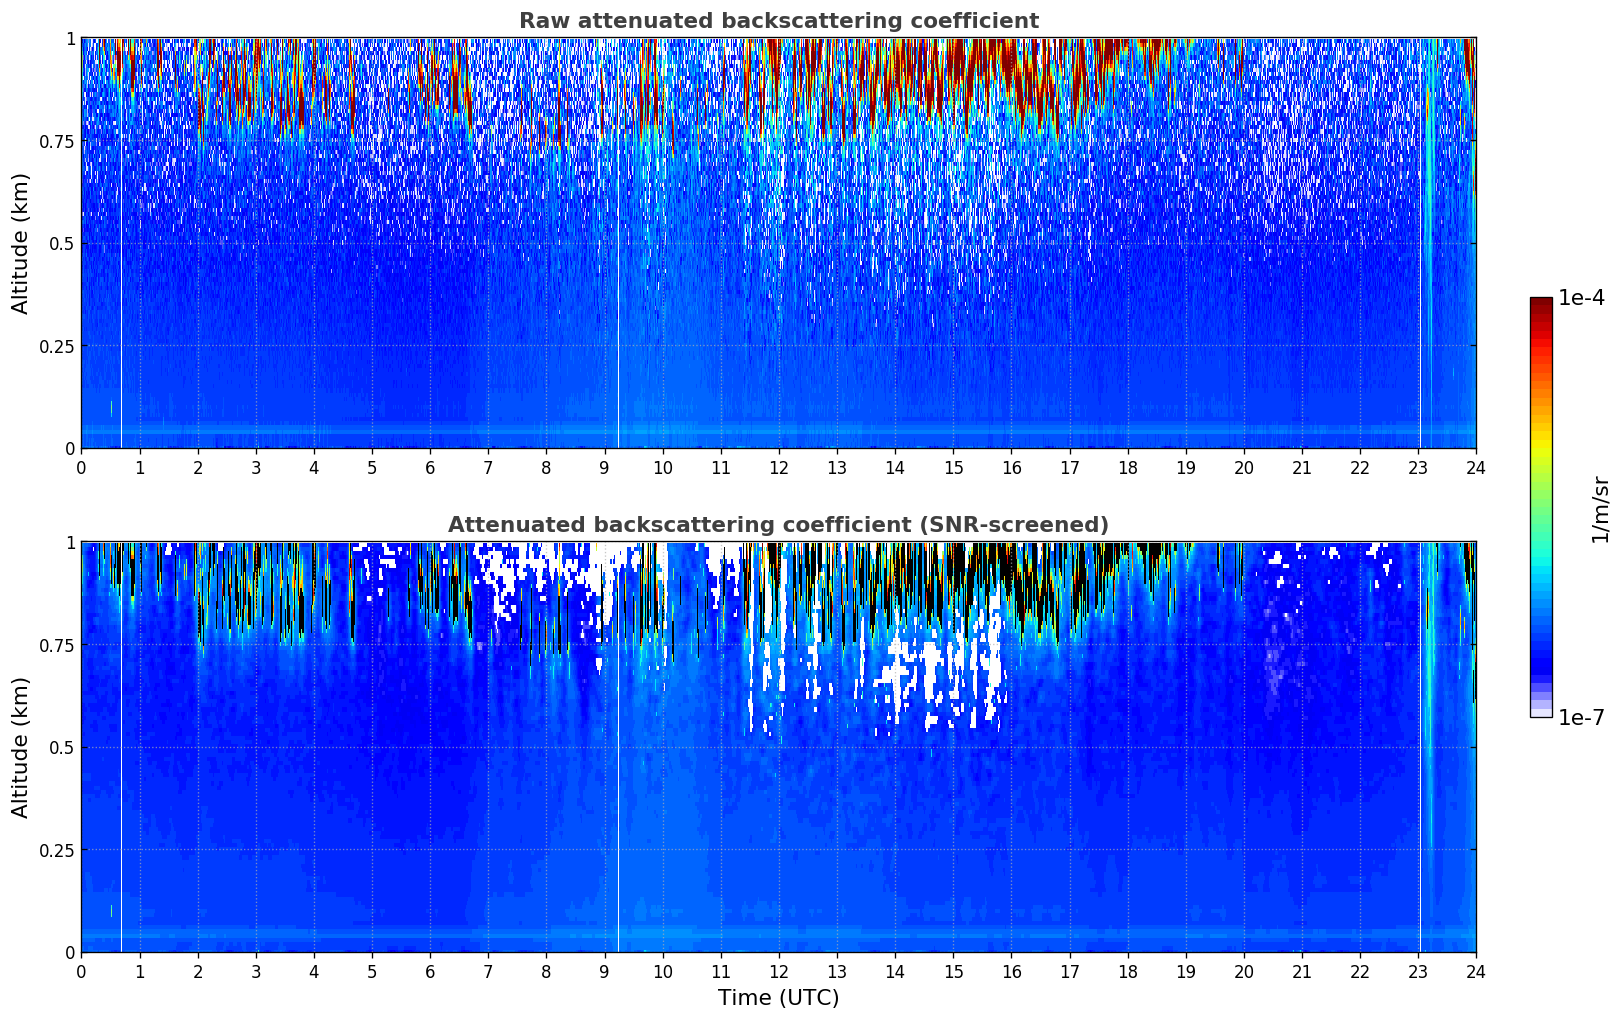1621x1020 pixels.
Task: Click hour 6 tick on bottom plot's time axis
Action: pyautogui.click(x=430, y=971)
